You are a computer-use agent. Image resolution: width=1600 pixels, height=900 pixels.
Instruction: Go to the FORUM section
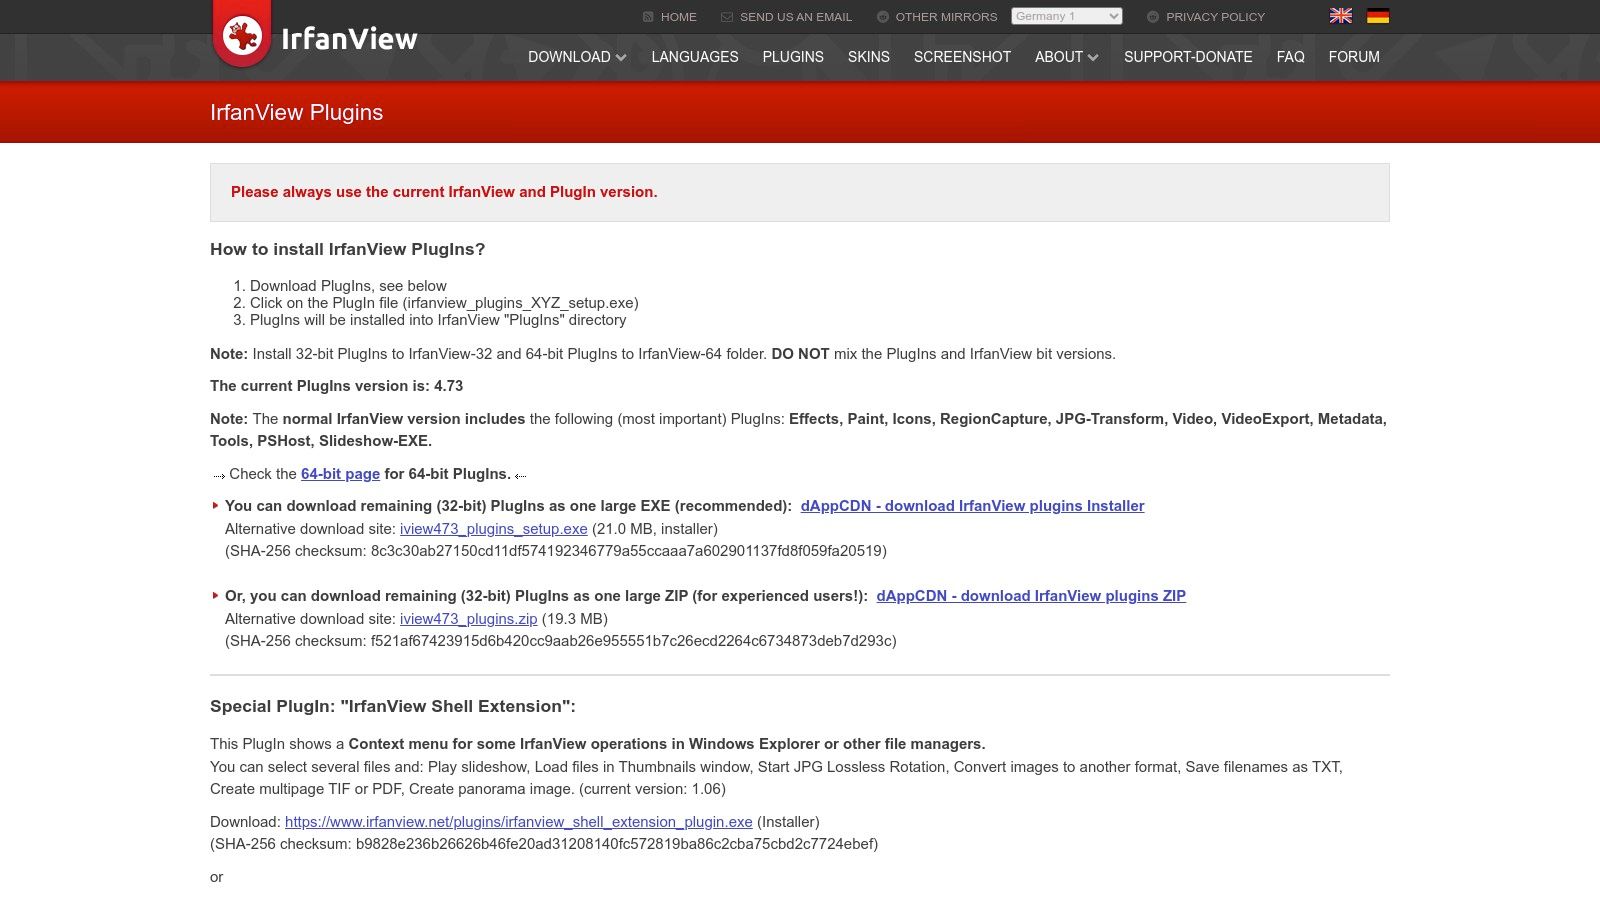pyautogui.click(x=1354, y=57)
